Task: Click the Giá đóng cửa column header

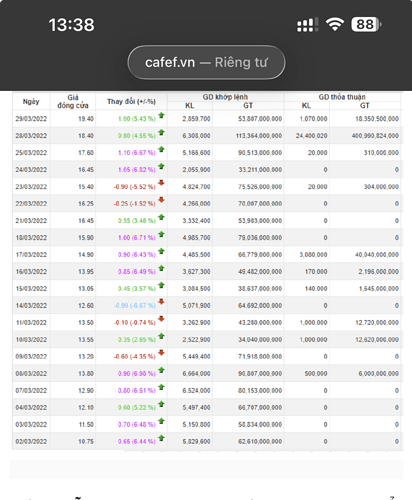Action: (x=73, y=101)
